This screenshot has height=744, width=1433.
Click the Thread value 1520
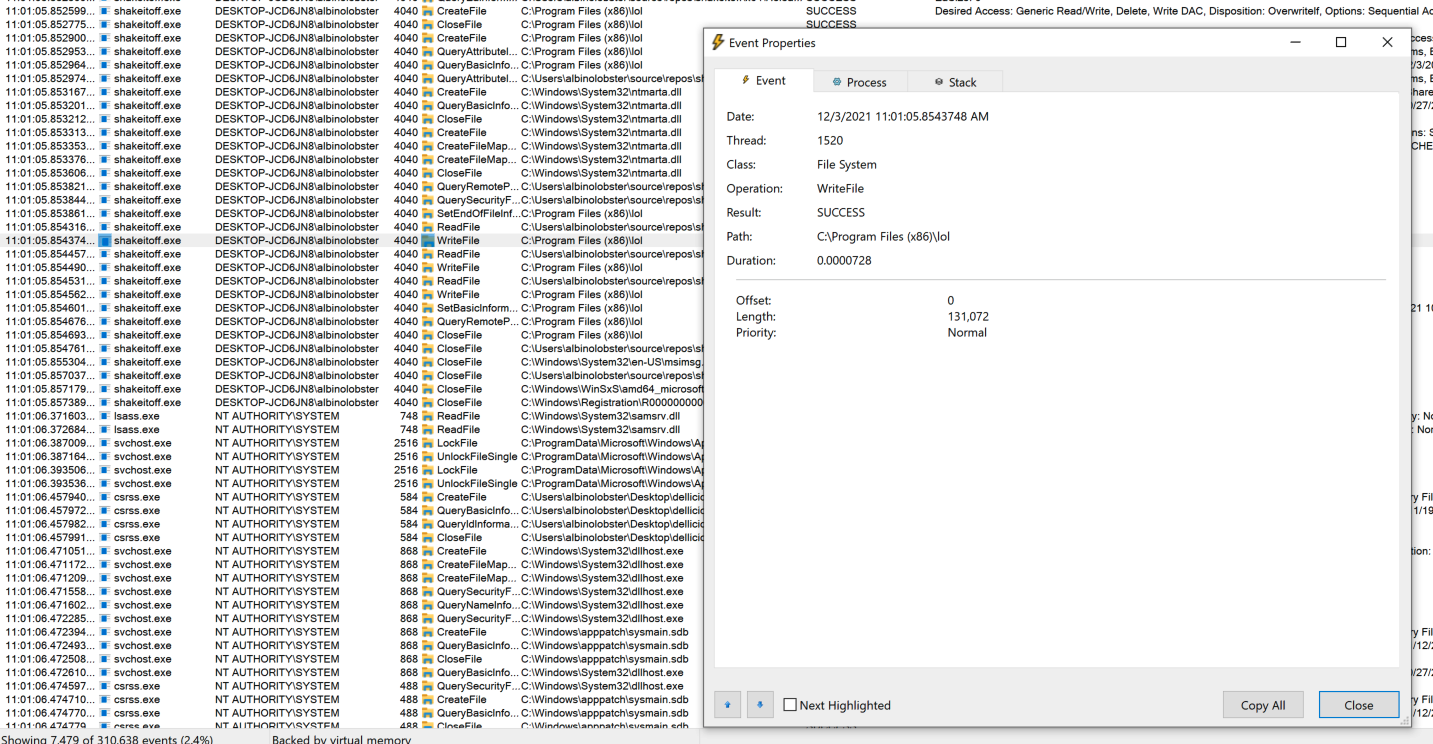click(830, 141)
